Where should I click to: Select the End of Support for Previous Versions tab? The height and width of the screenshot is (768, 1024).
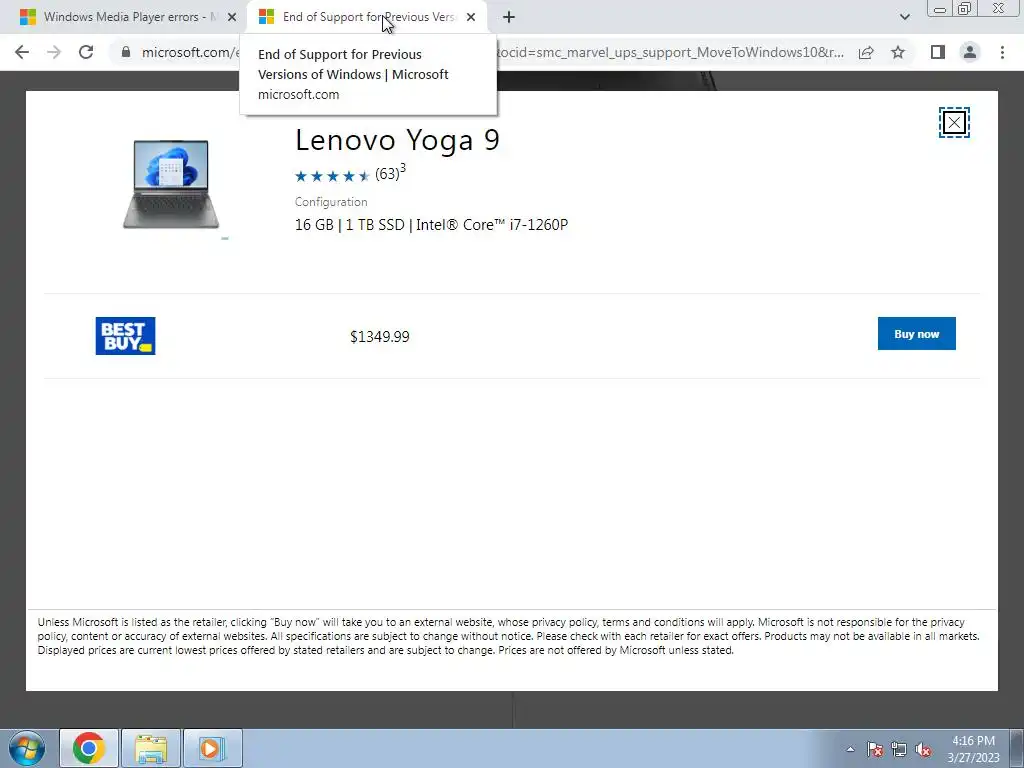pyautogui.click(x=367, y=17)
